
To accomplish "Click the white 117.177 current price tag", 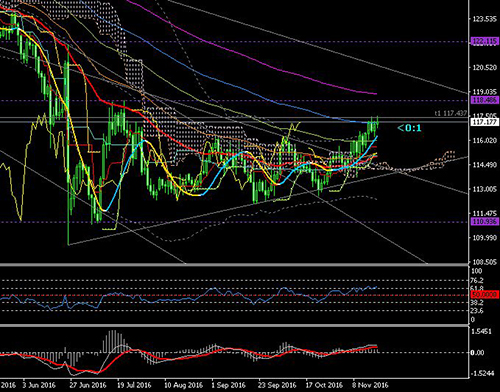I will coord(485,122).
